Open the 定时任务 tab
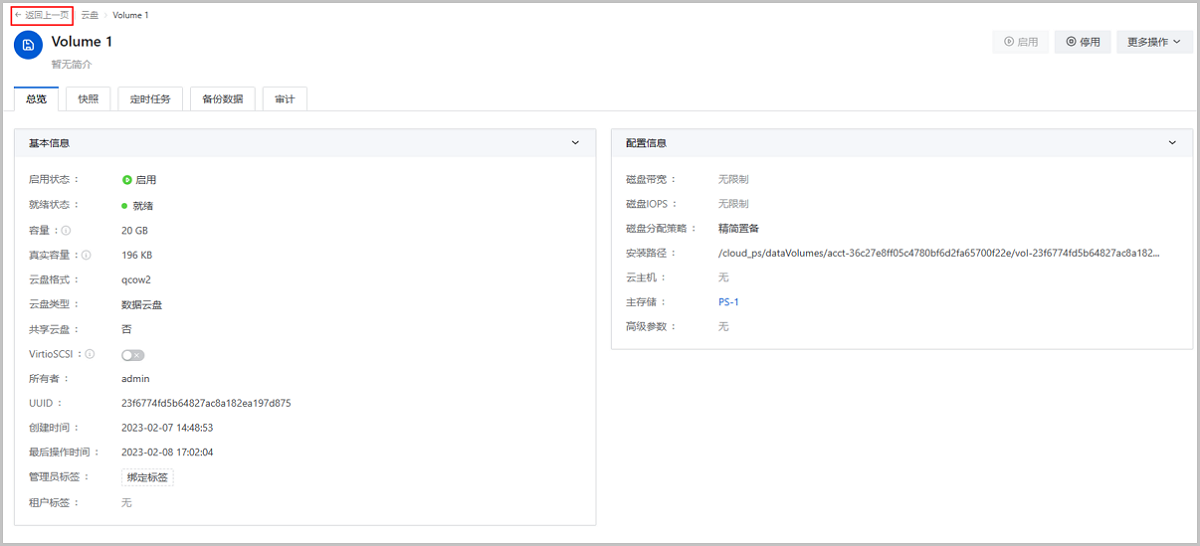The width and height of the screenshot is (1200, 546). point(150,99)
